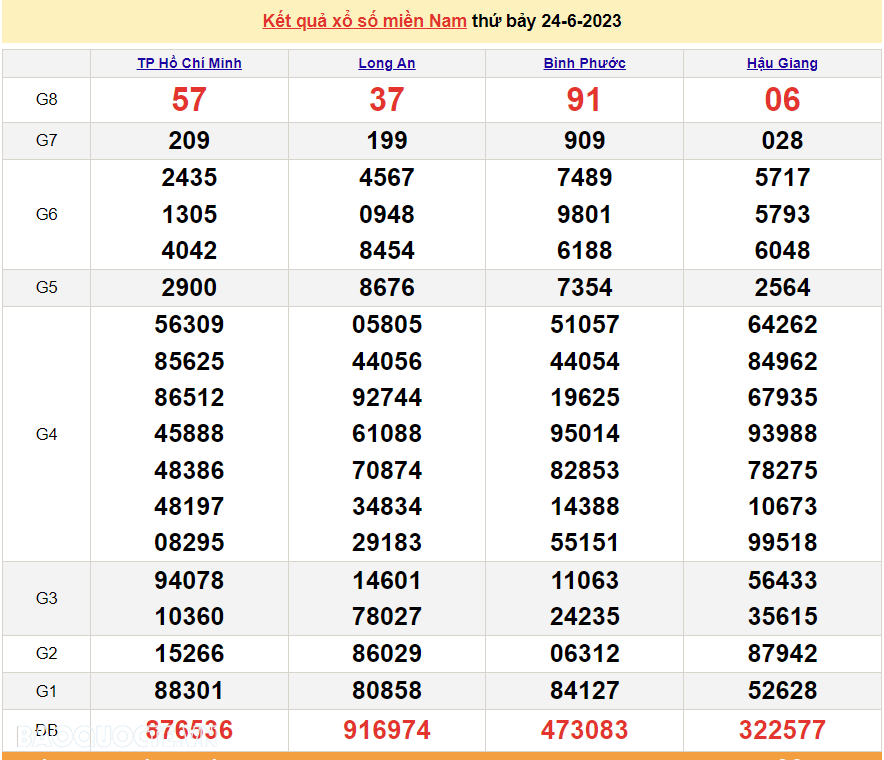Go to the Bình Phước results link
884x760 pixels.
(584, 63)
